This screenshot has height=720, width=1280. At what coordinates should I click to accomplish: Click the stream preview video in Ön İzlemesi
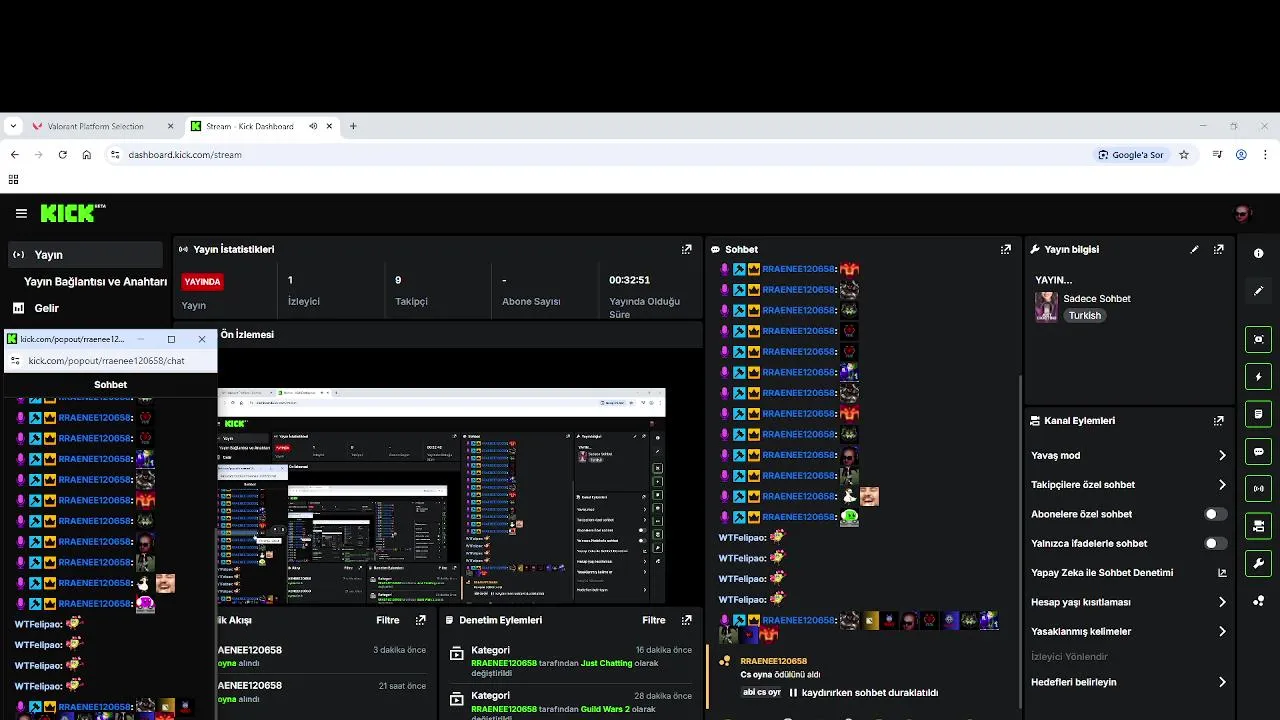point(441,496)
